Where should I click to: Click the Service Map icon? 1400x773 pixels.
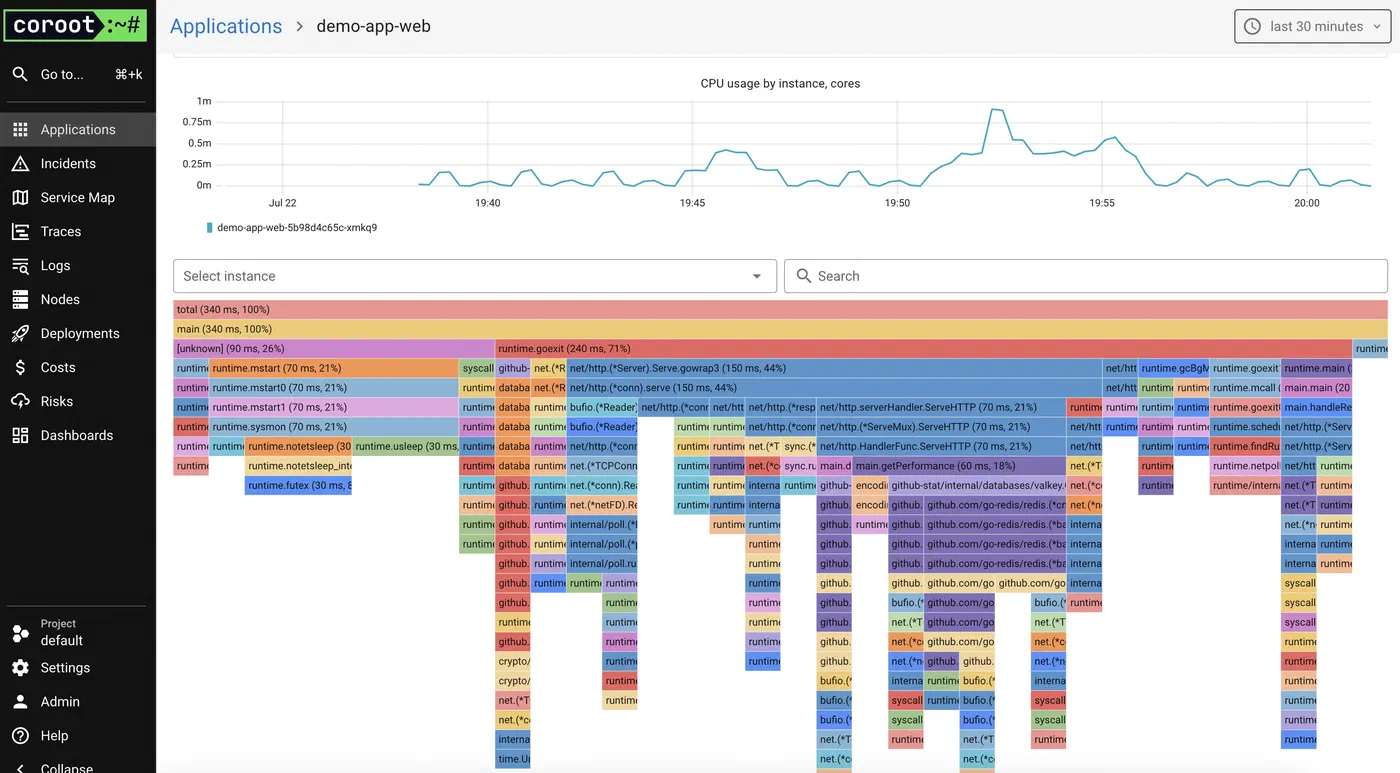click(x=20, y=197)
